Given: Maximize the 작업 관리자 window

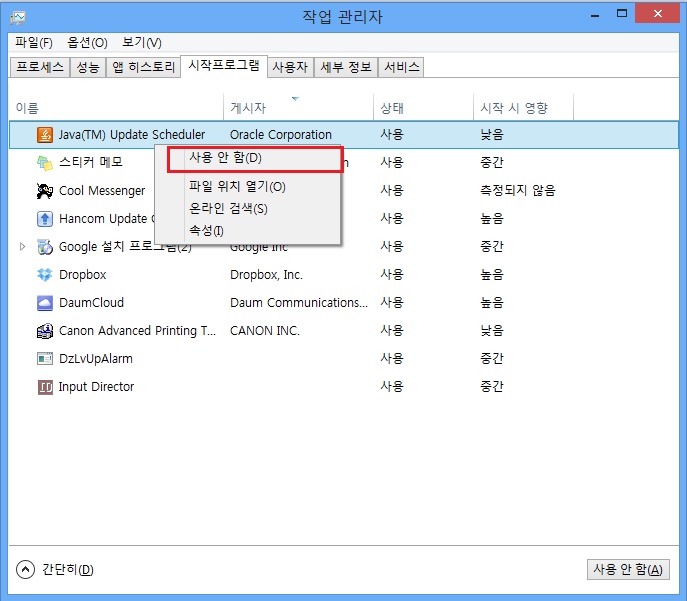Looking at the screenshot, I should [x=622, y=14].
